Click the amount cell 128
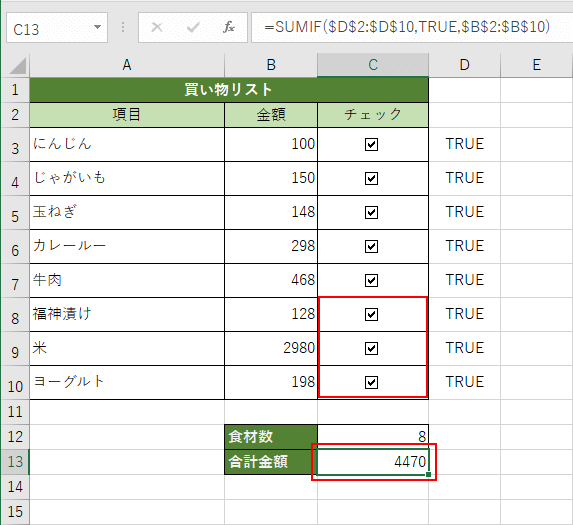The image size is (573, 525). tap(271, 315)
